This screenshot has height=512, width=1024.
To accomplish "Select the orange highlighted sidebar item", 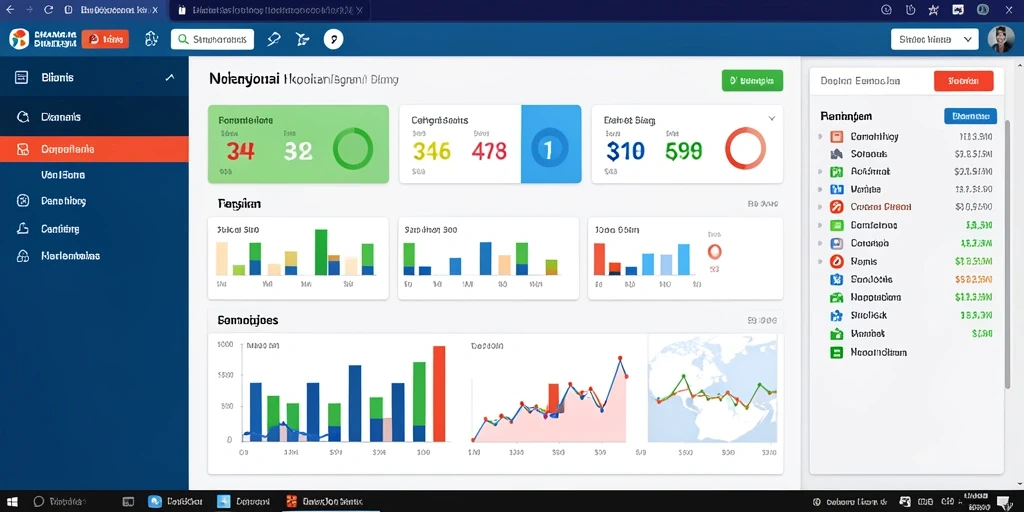I will pyautogui.click(x=94, y=149).
